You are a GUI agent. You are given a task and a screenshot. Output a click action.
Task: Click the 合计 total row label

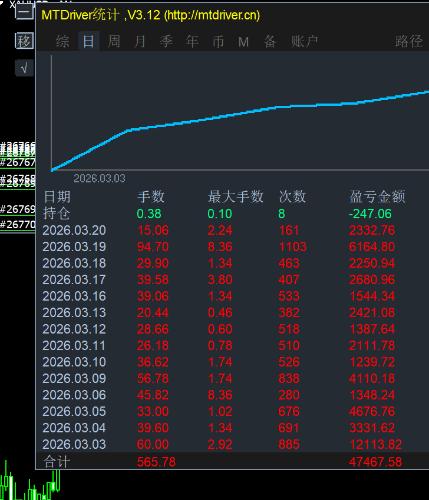pos(57,462)
